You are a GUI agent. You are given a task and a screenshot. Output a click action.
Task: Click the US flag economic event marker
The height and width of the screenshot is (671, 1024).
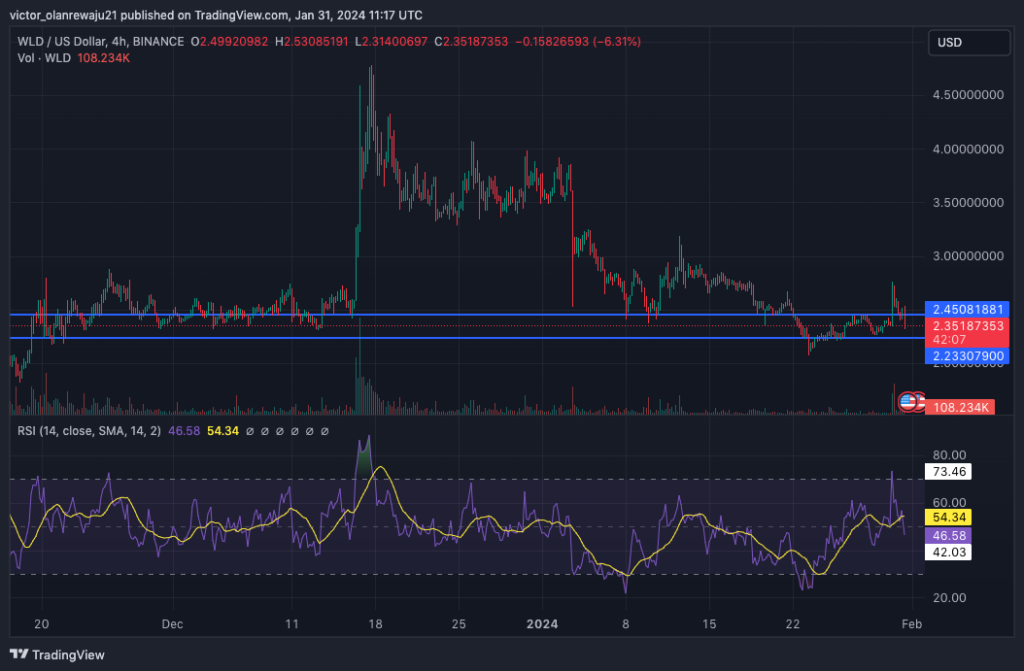point(908,401)
